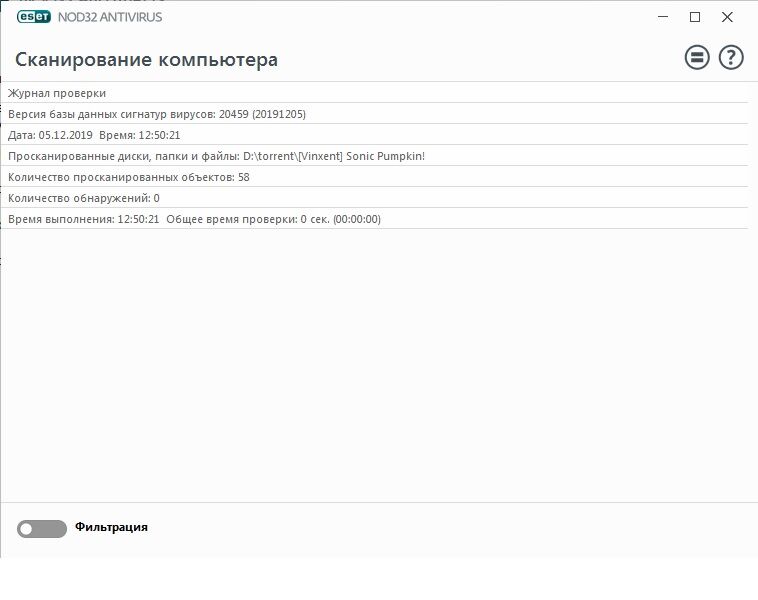The image size is (758, 600).
Task: Select the Количество обнаружений: 0 row
Action: [x=84, y=198]
